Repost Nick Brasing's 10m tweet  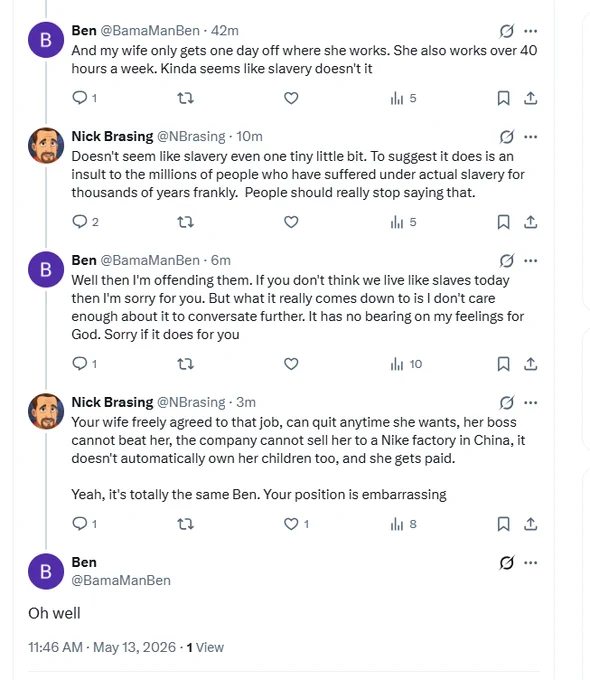(x=186, y=222)
